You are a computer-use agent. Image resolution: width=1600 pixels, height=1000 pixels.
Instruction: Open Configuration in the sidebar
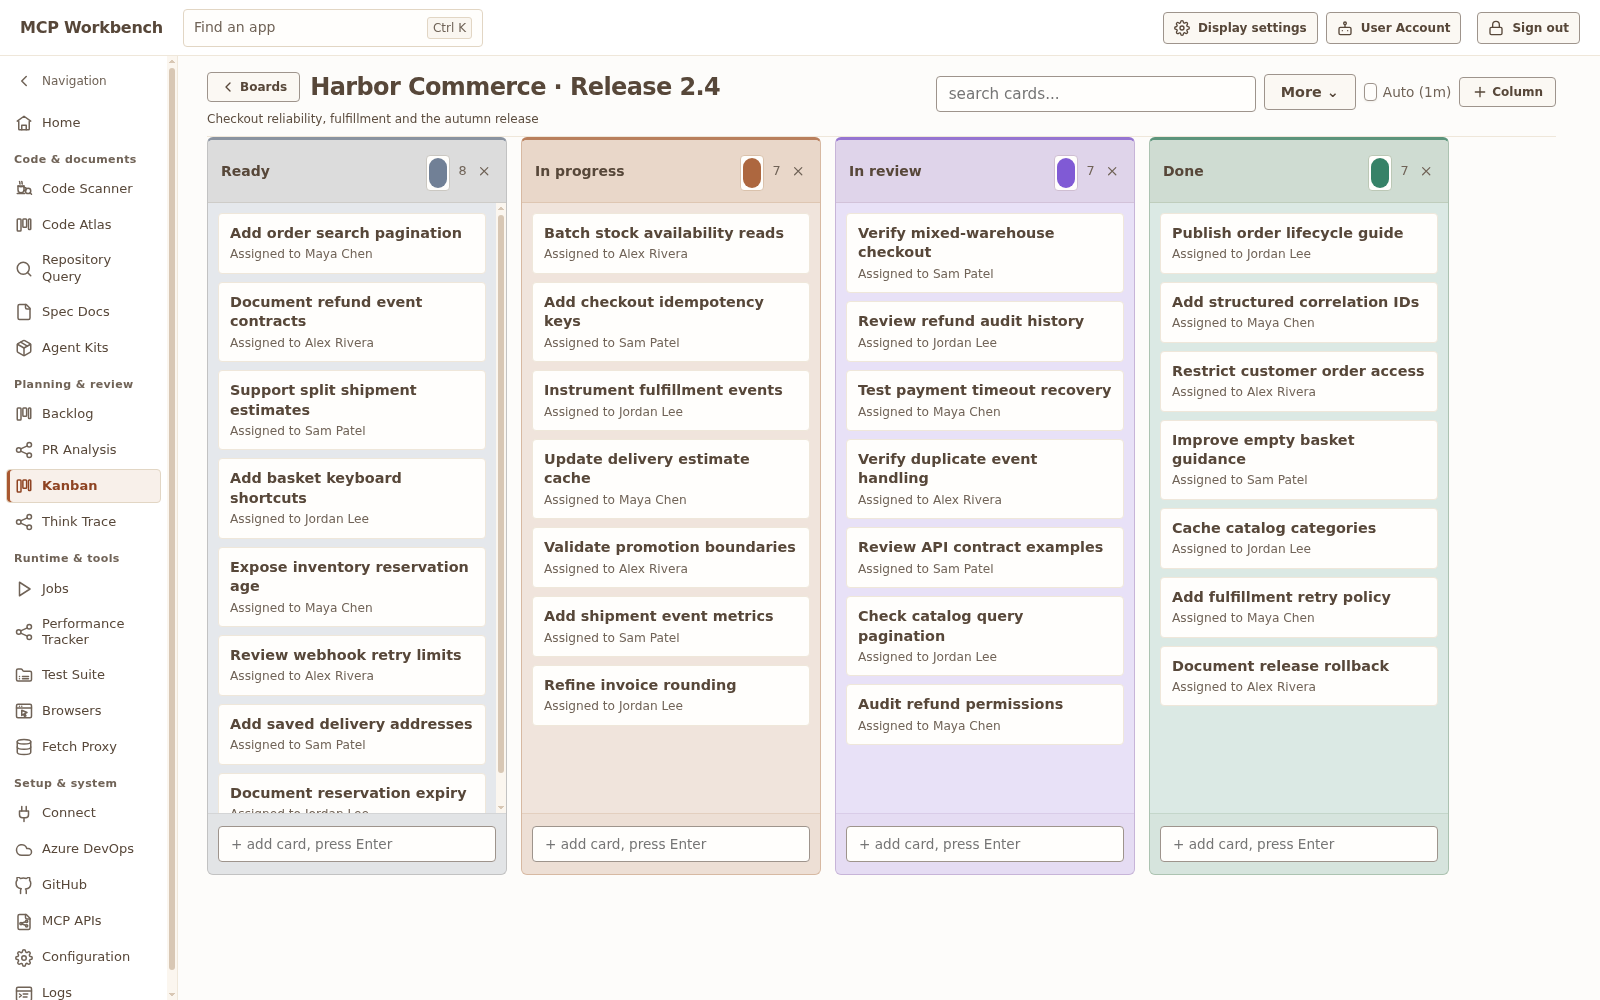pyautogui.click(x=84, y=956)
